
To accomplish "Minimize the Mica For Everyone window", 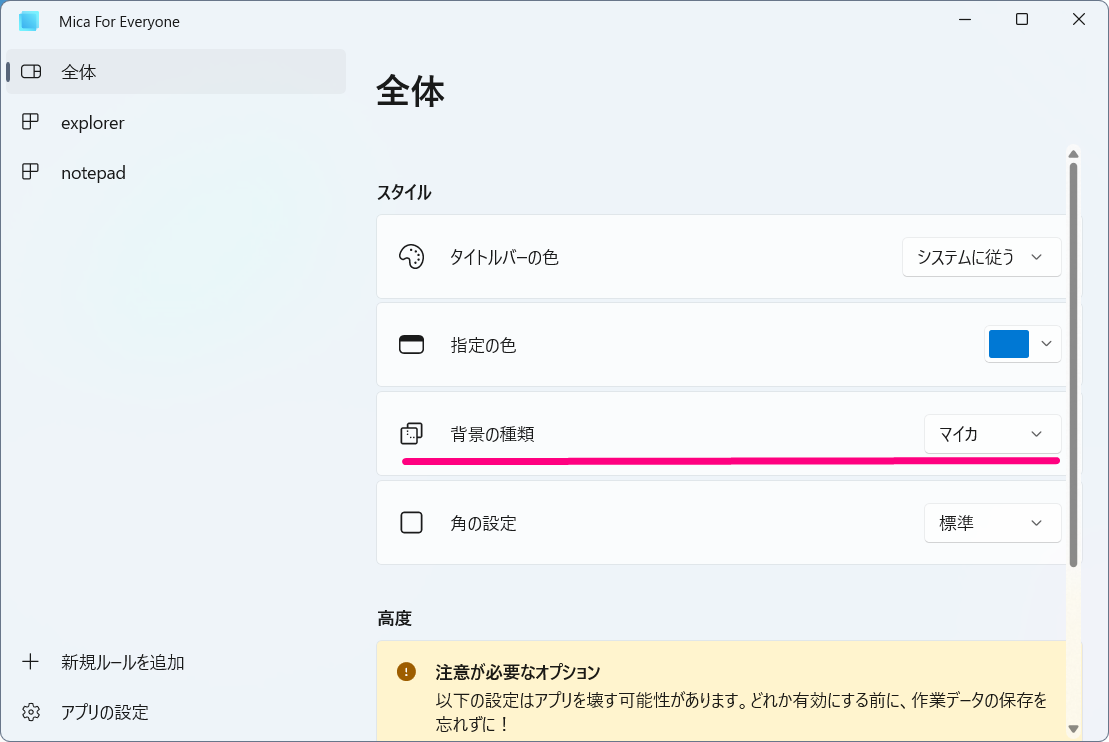I will click(965, 20).
